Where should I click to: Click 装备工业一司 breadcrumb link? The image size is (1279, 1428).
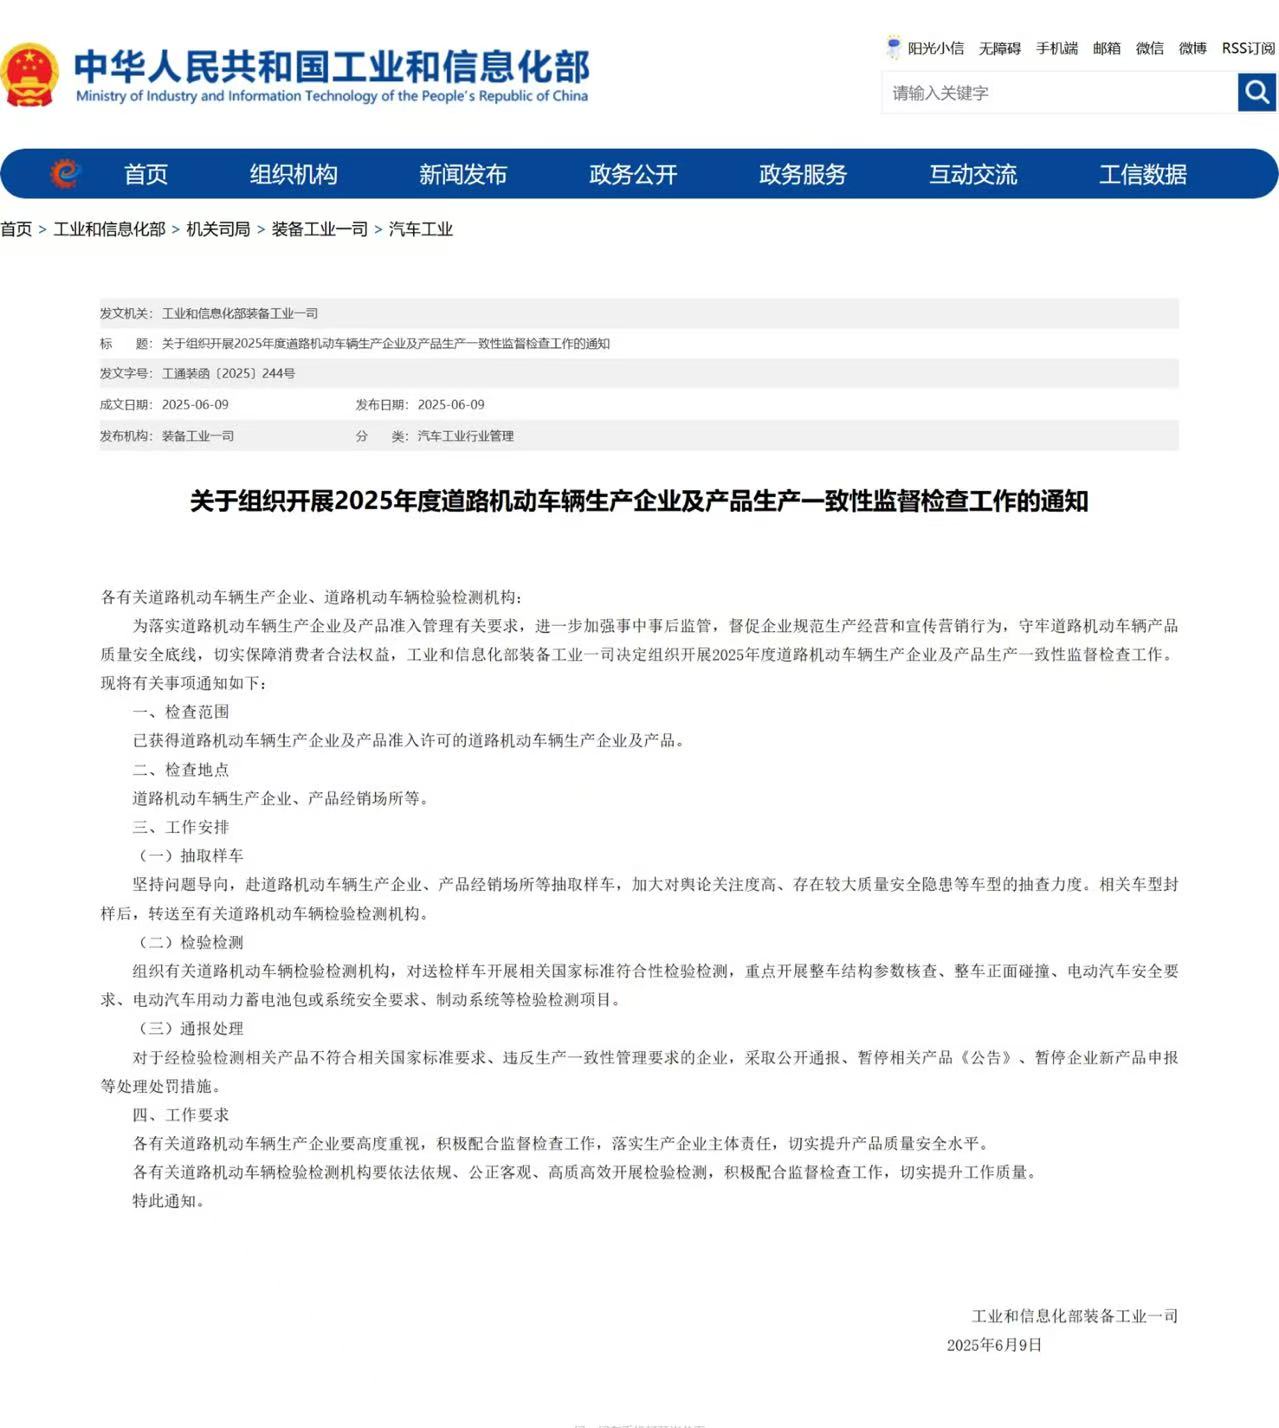320,229
